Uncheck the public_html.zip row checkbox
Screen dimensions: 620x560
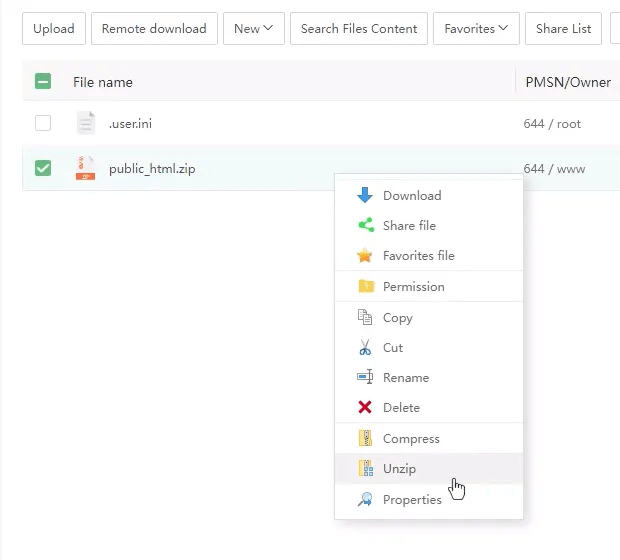click(x=43, y=168)
